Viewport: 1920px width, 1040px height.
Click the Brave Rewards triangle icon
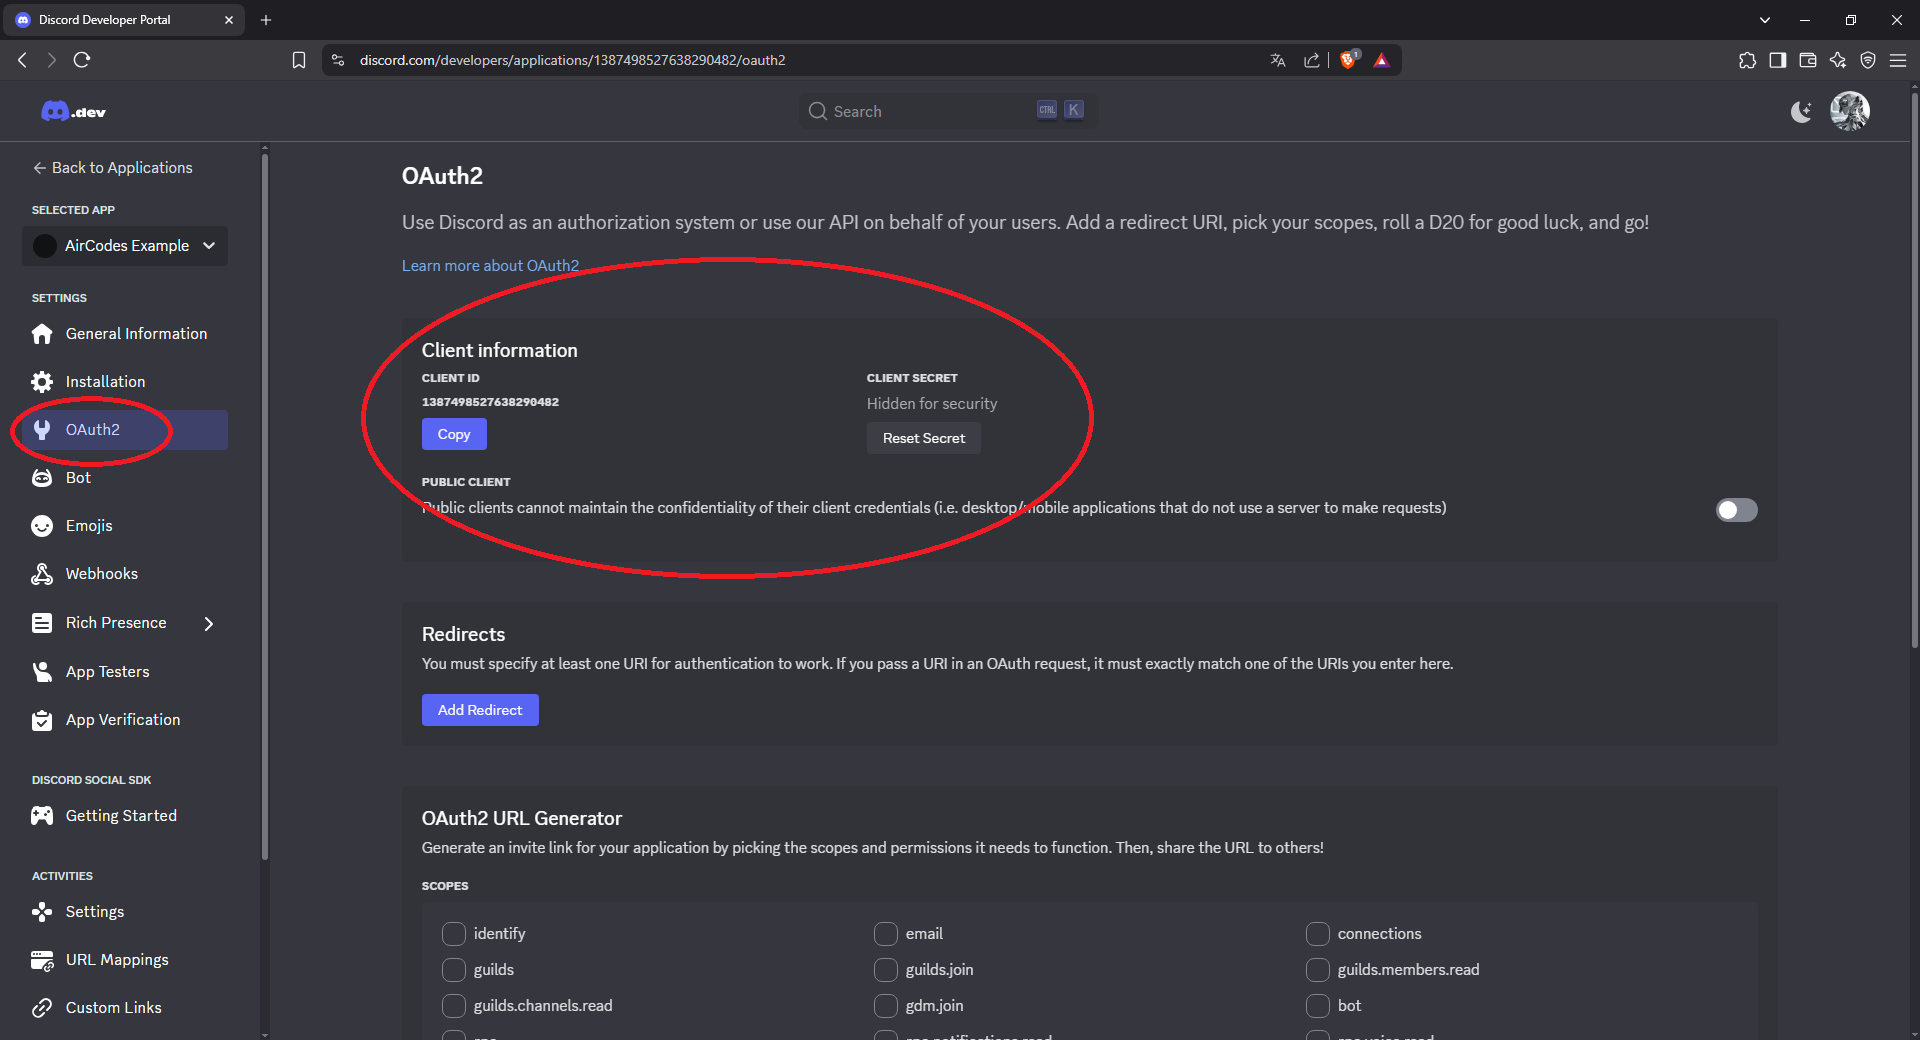tap(1382, 60)
